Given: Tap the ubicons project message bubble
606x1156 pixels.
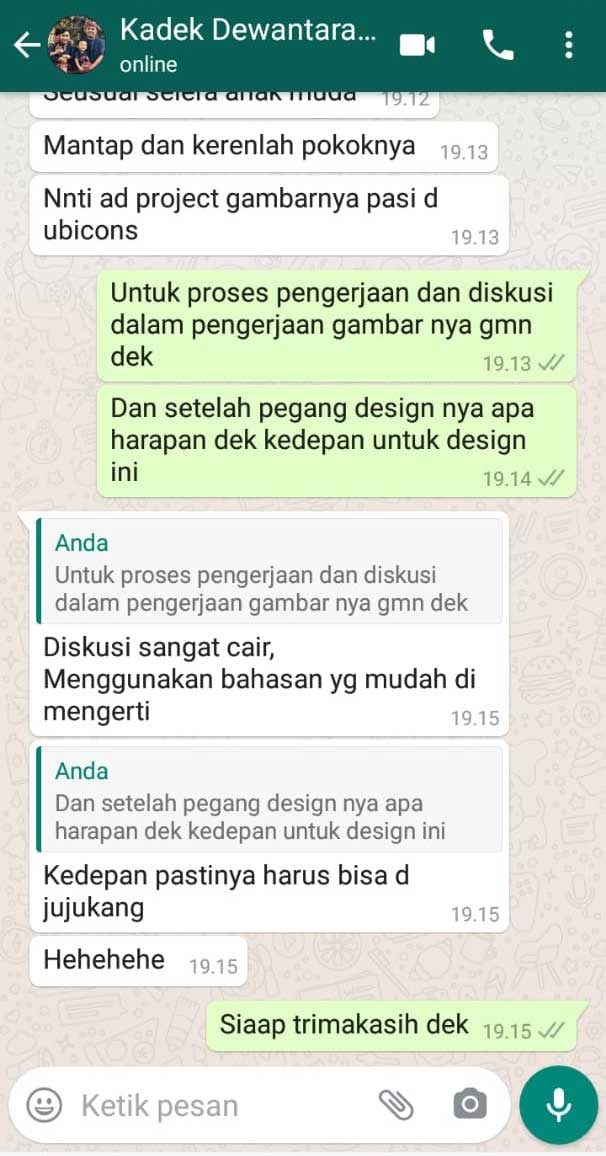Looking at the screenshot, I should 269,215.
